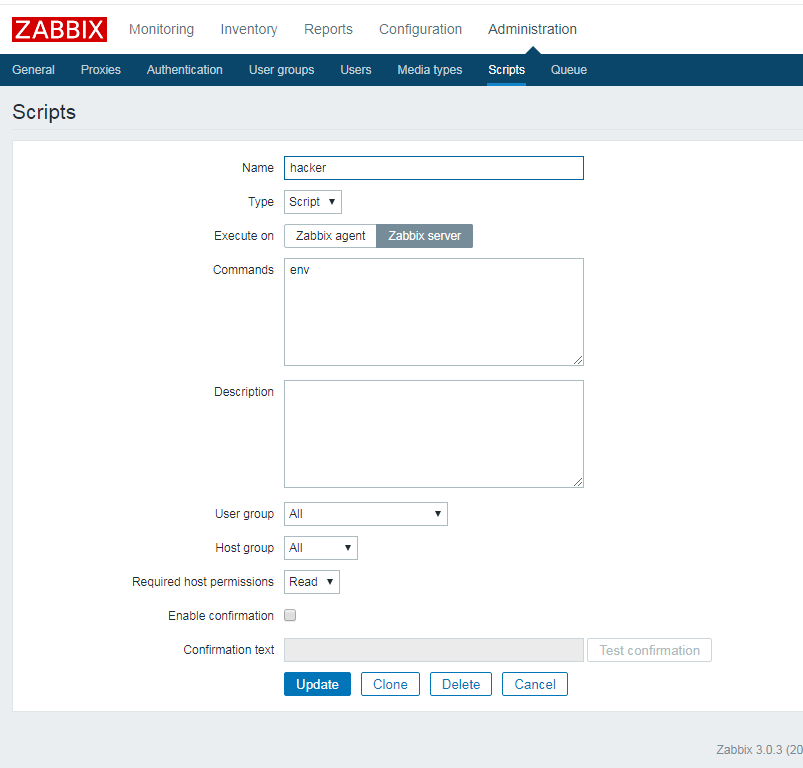Click the Zabbix 3.0.3 version footer text
The image size is (803, 768).
tap(759, 750)
